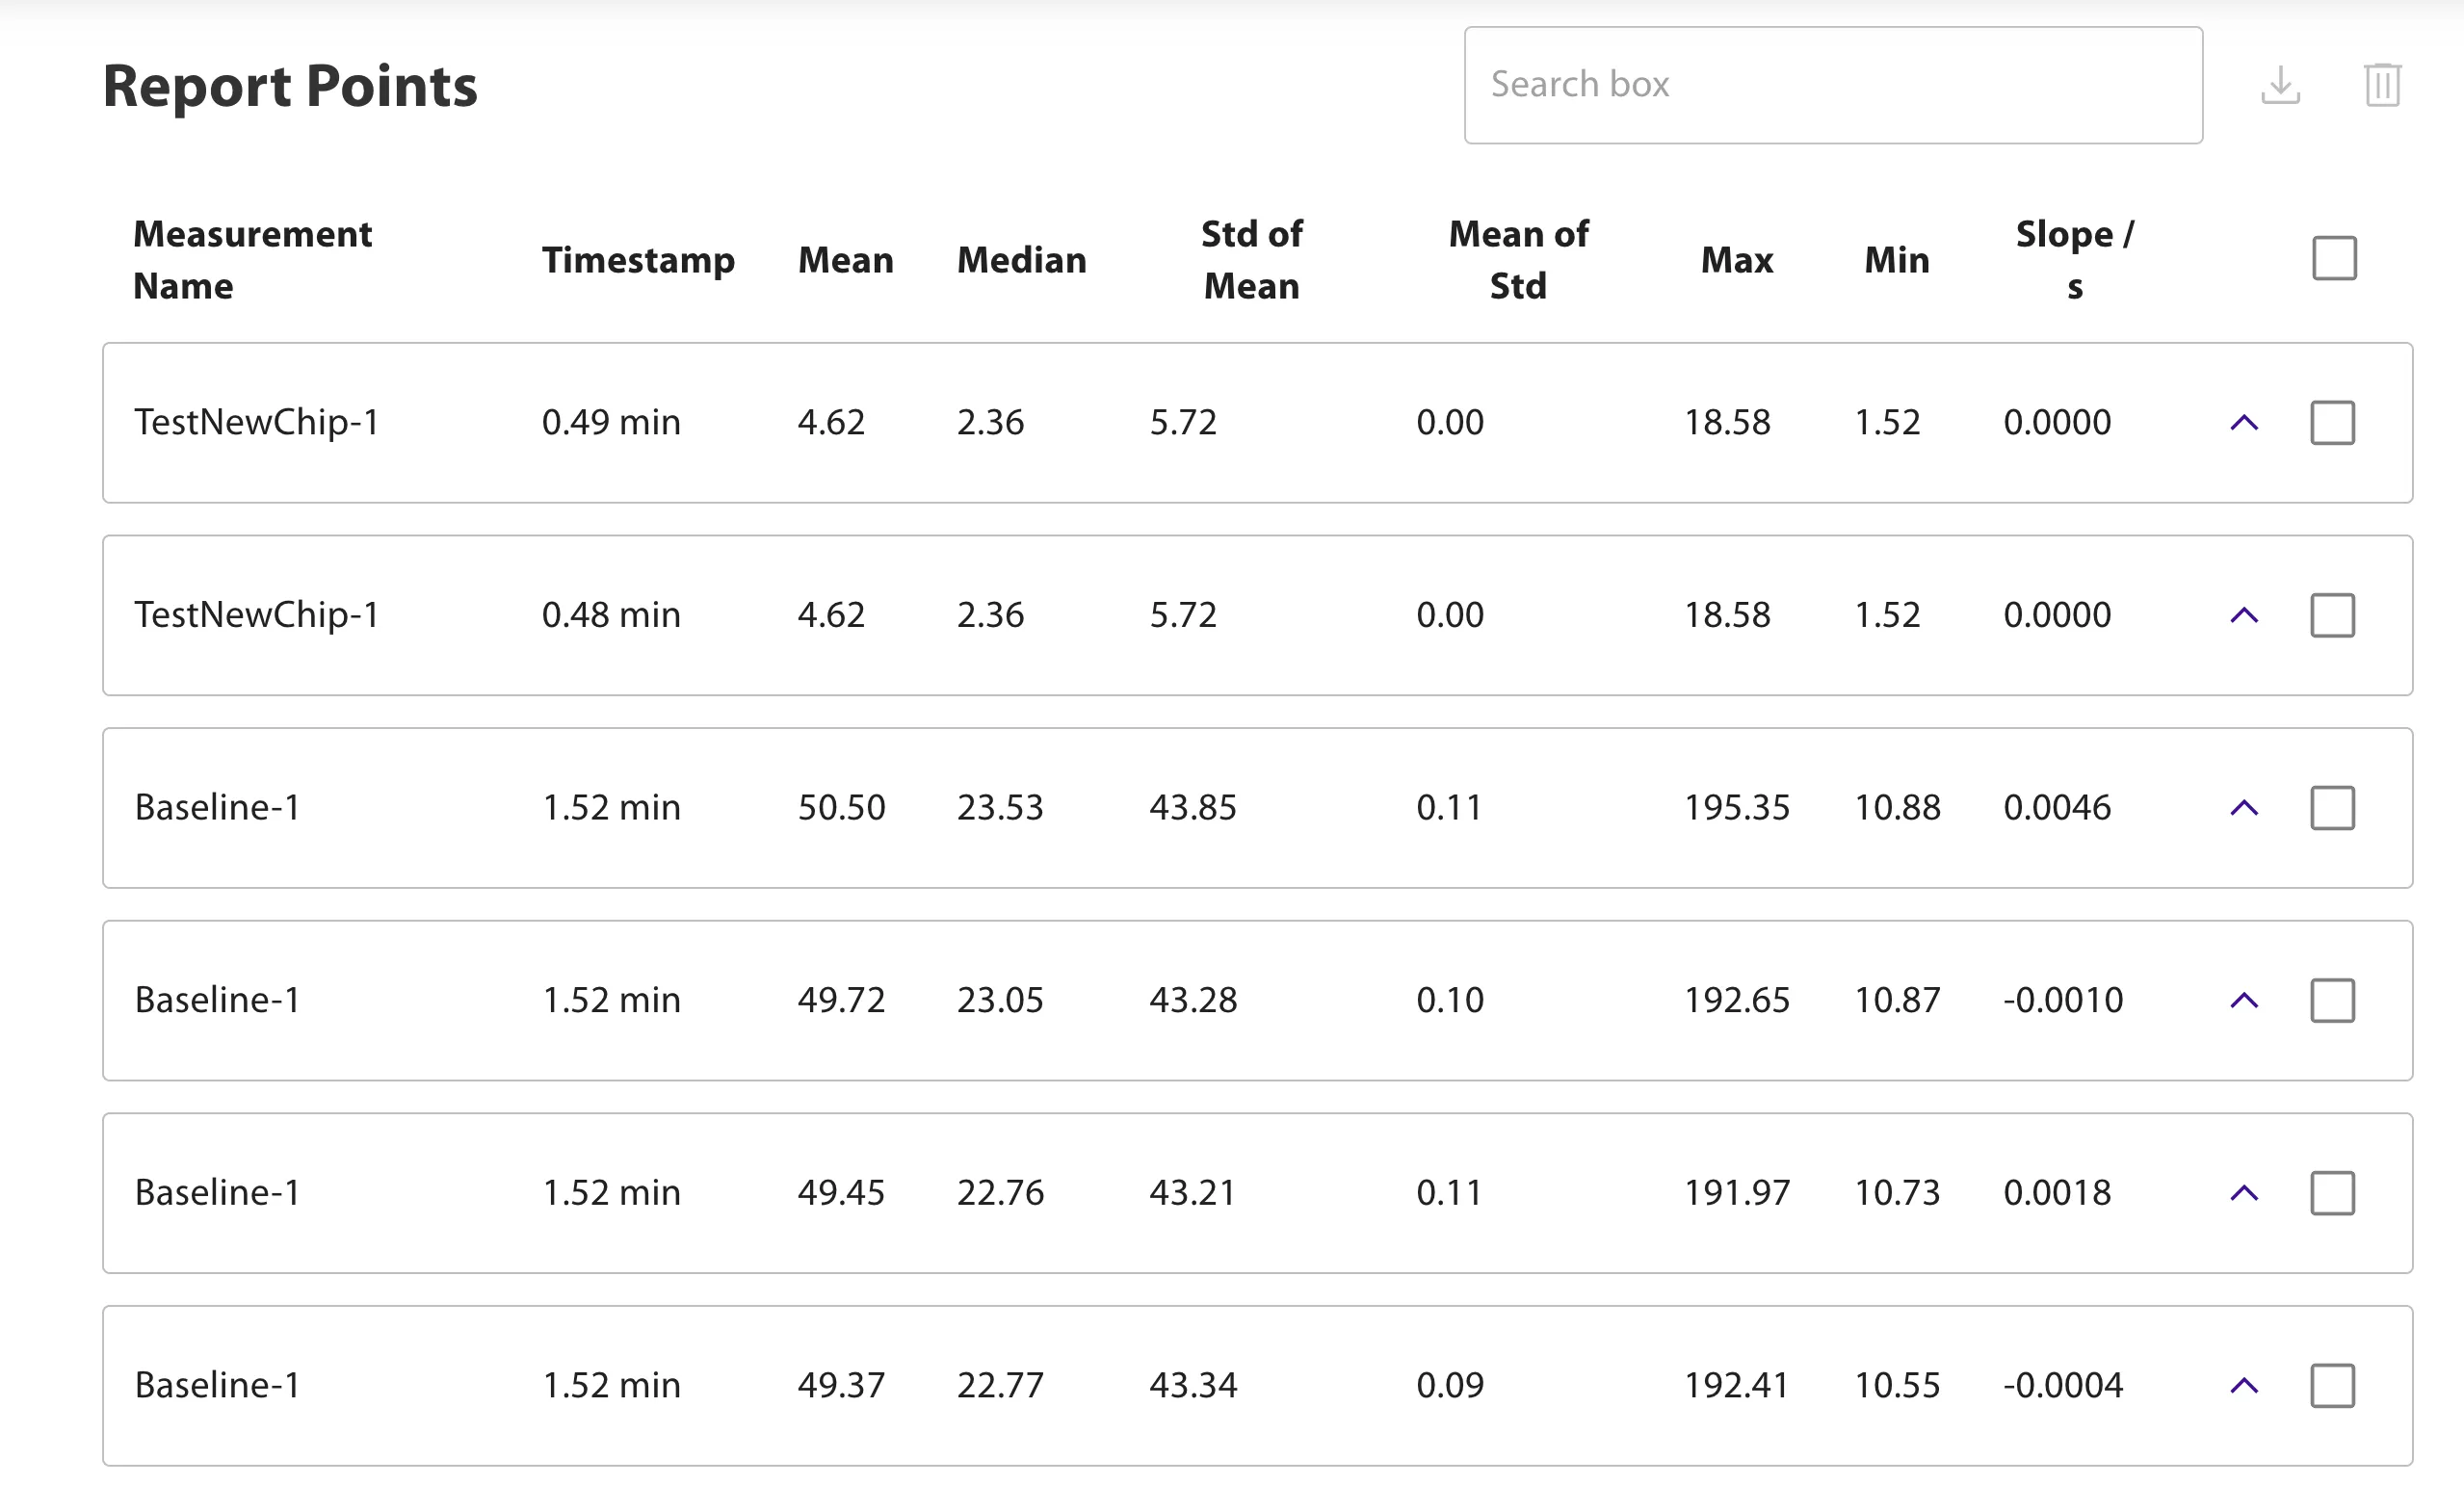Click the Mean of Std column header
The height and width of the screenshot is (1485, 2464).
point(1518,260)
